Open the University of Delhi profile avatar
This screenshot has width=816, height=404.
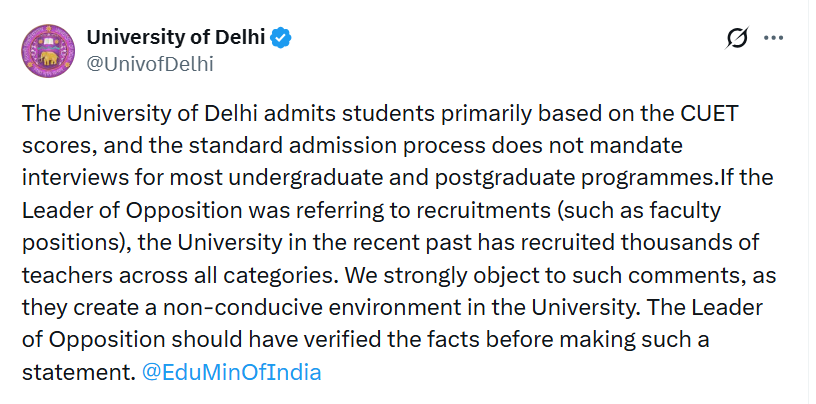(48, 51)
